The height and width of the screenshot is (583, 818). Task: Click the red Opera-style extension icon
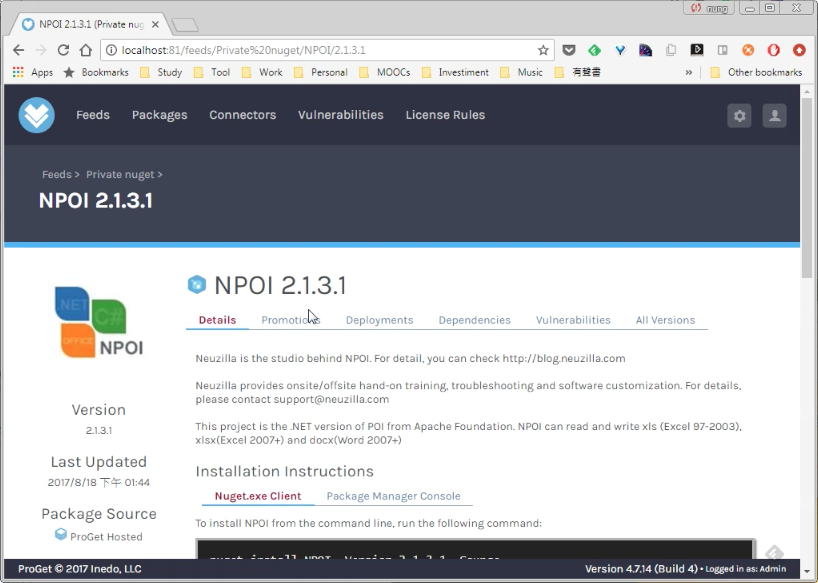point(774,50)
